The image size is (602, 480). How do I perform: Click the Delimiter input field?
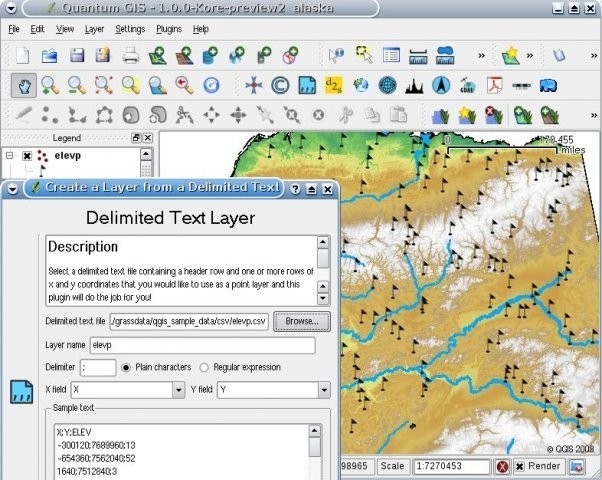tap(98, 367)
